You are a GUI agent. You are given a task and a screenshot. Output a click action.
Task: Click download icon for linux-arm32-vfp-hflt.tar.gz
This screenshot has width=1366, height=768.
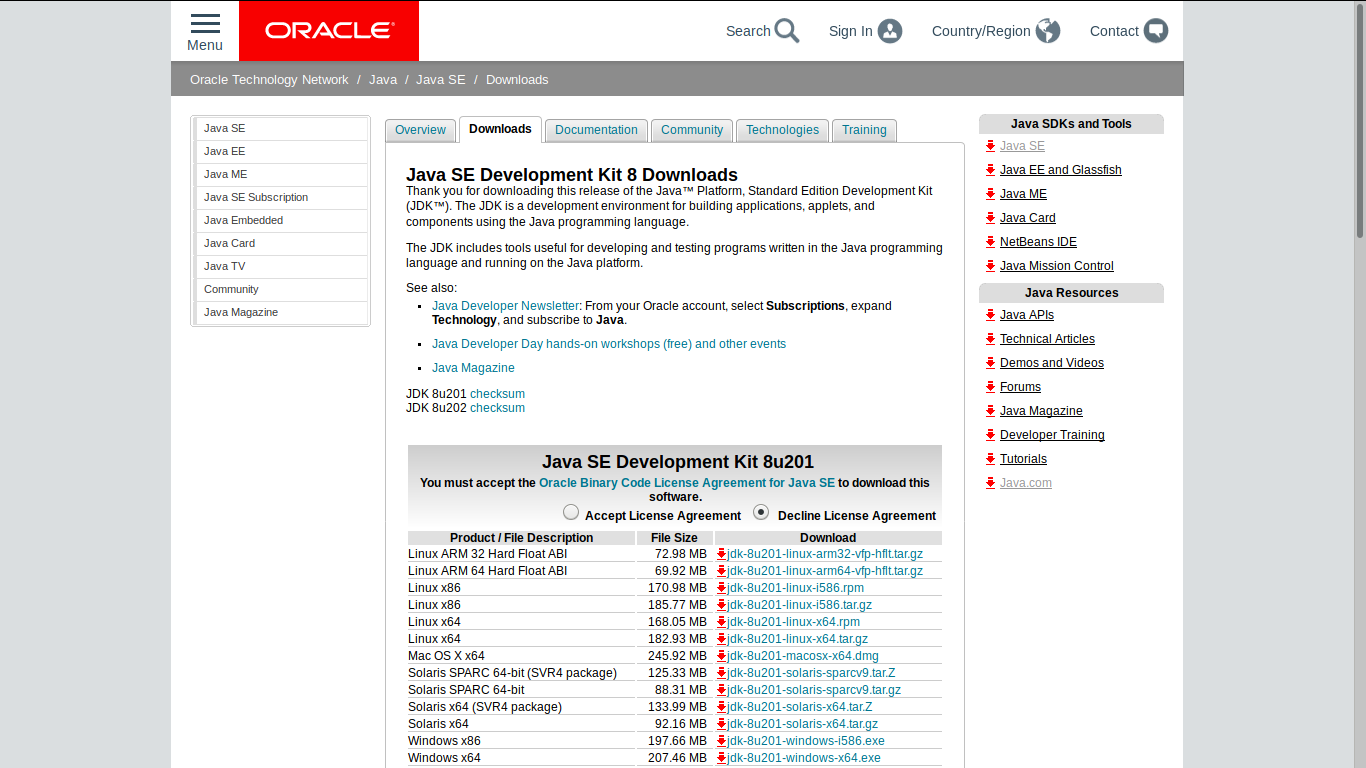(721, 554)
